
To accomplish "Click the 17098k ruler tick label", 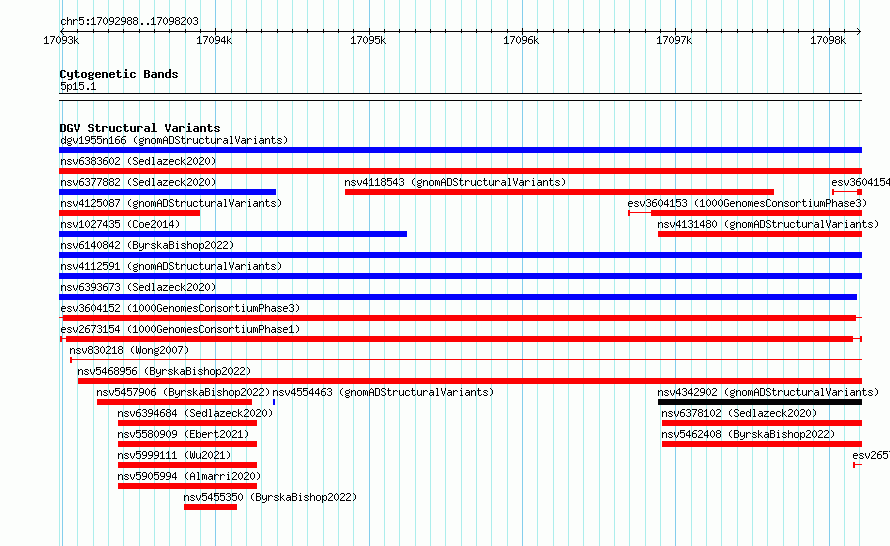I will click(x=828, y=40).
